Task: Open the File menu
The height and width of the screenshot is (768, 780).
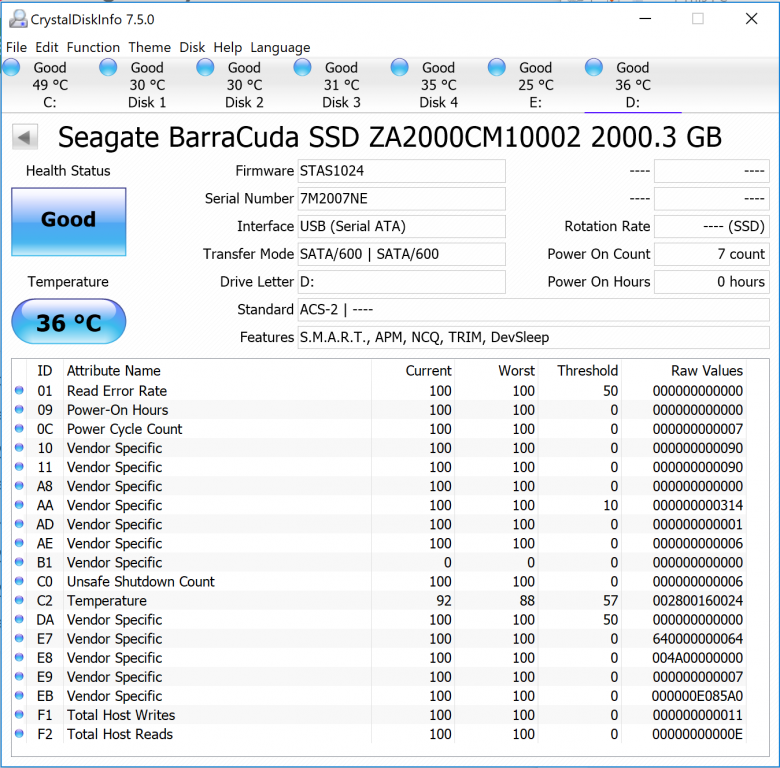Action: click(16, 47)
